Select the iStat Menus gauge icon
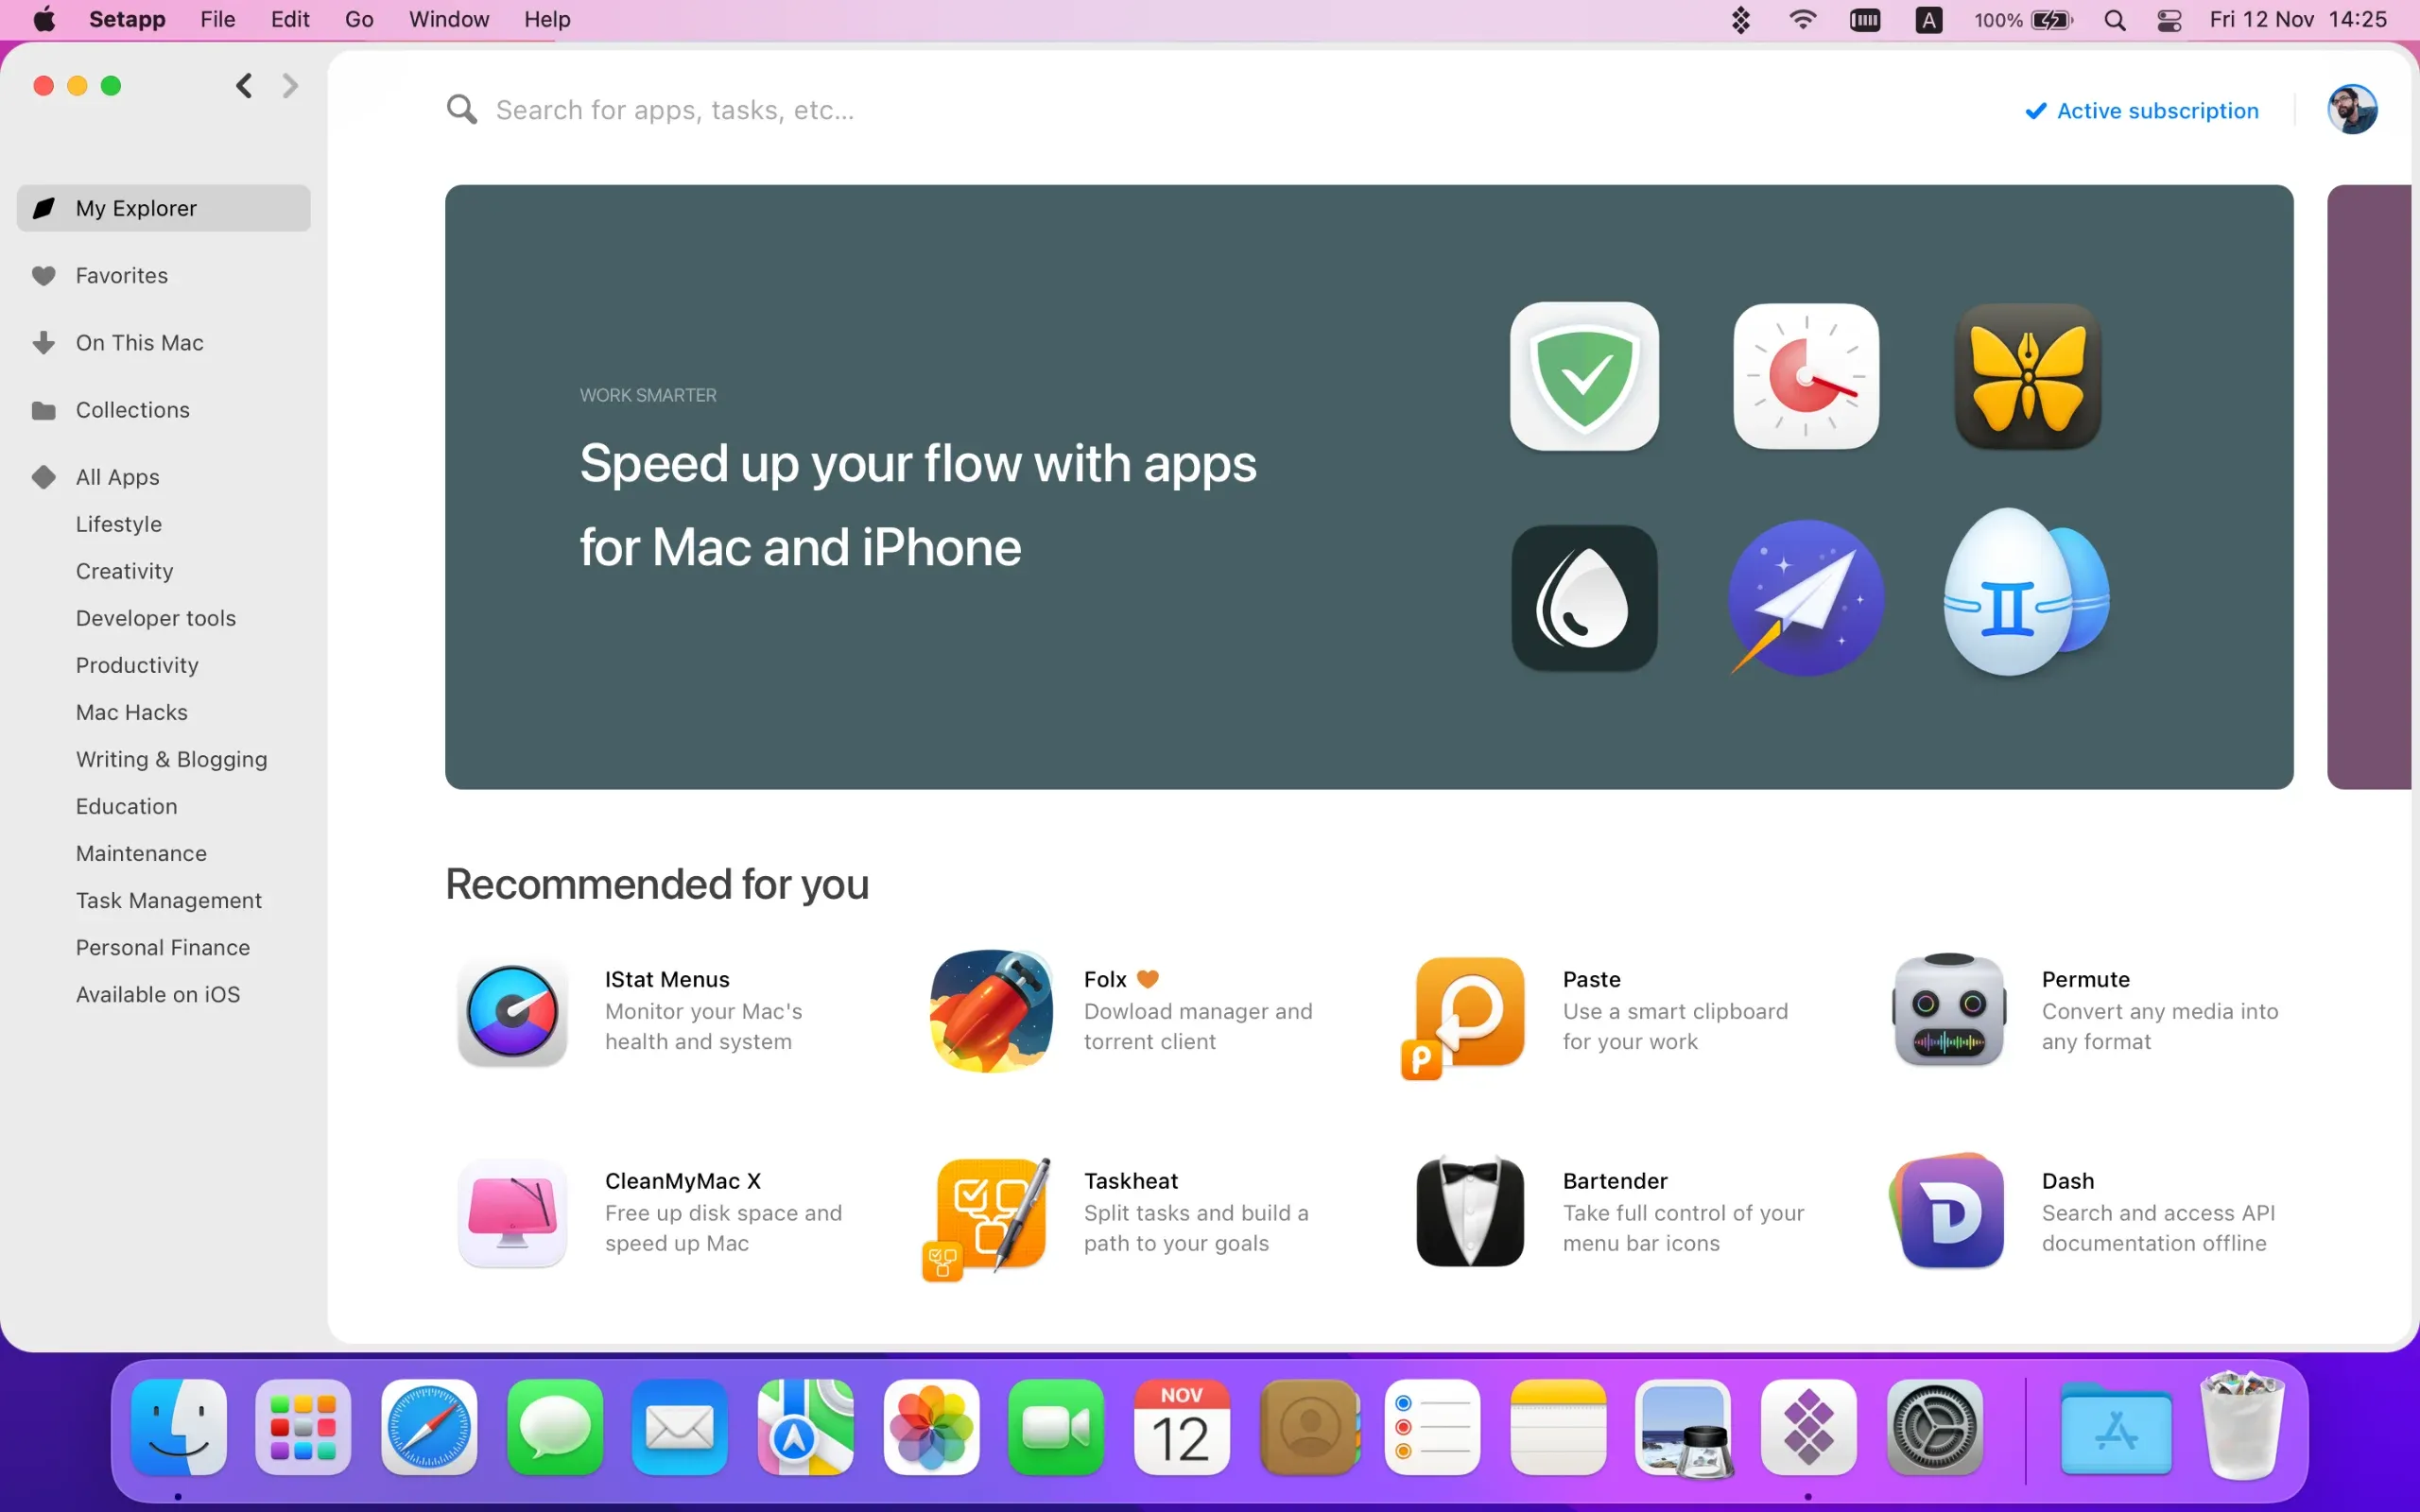The image size is (2420, 1512). (x=512, y=1011)
